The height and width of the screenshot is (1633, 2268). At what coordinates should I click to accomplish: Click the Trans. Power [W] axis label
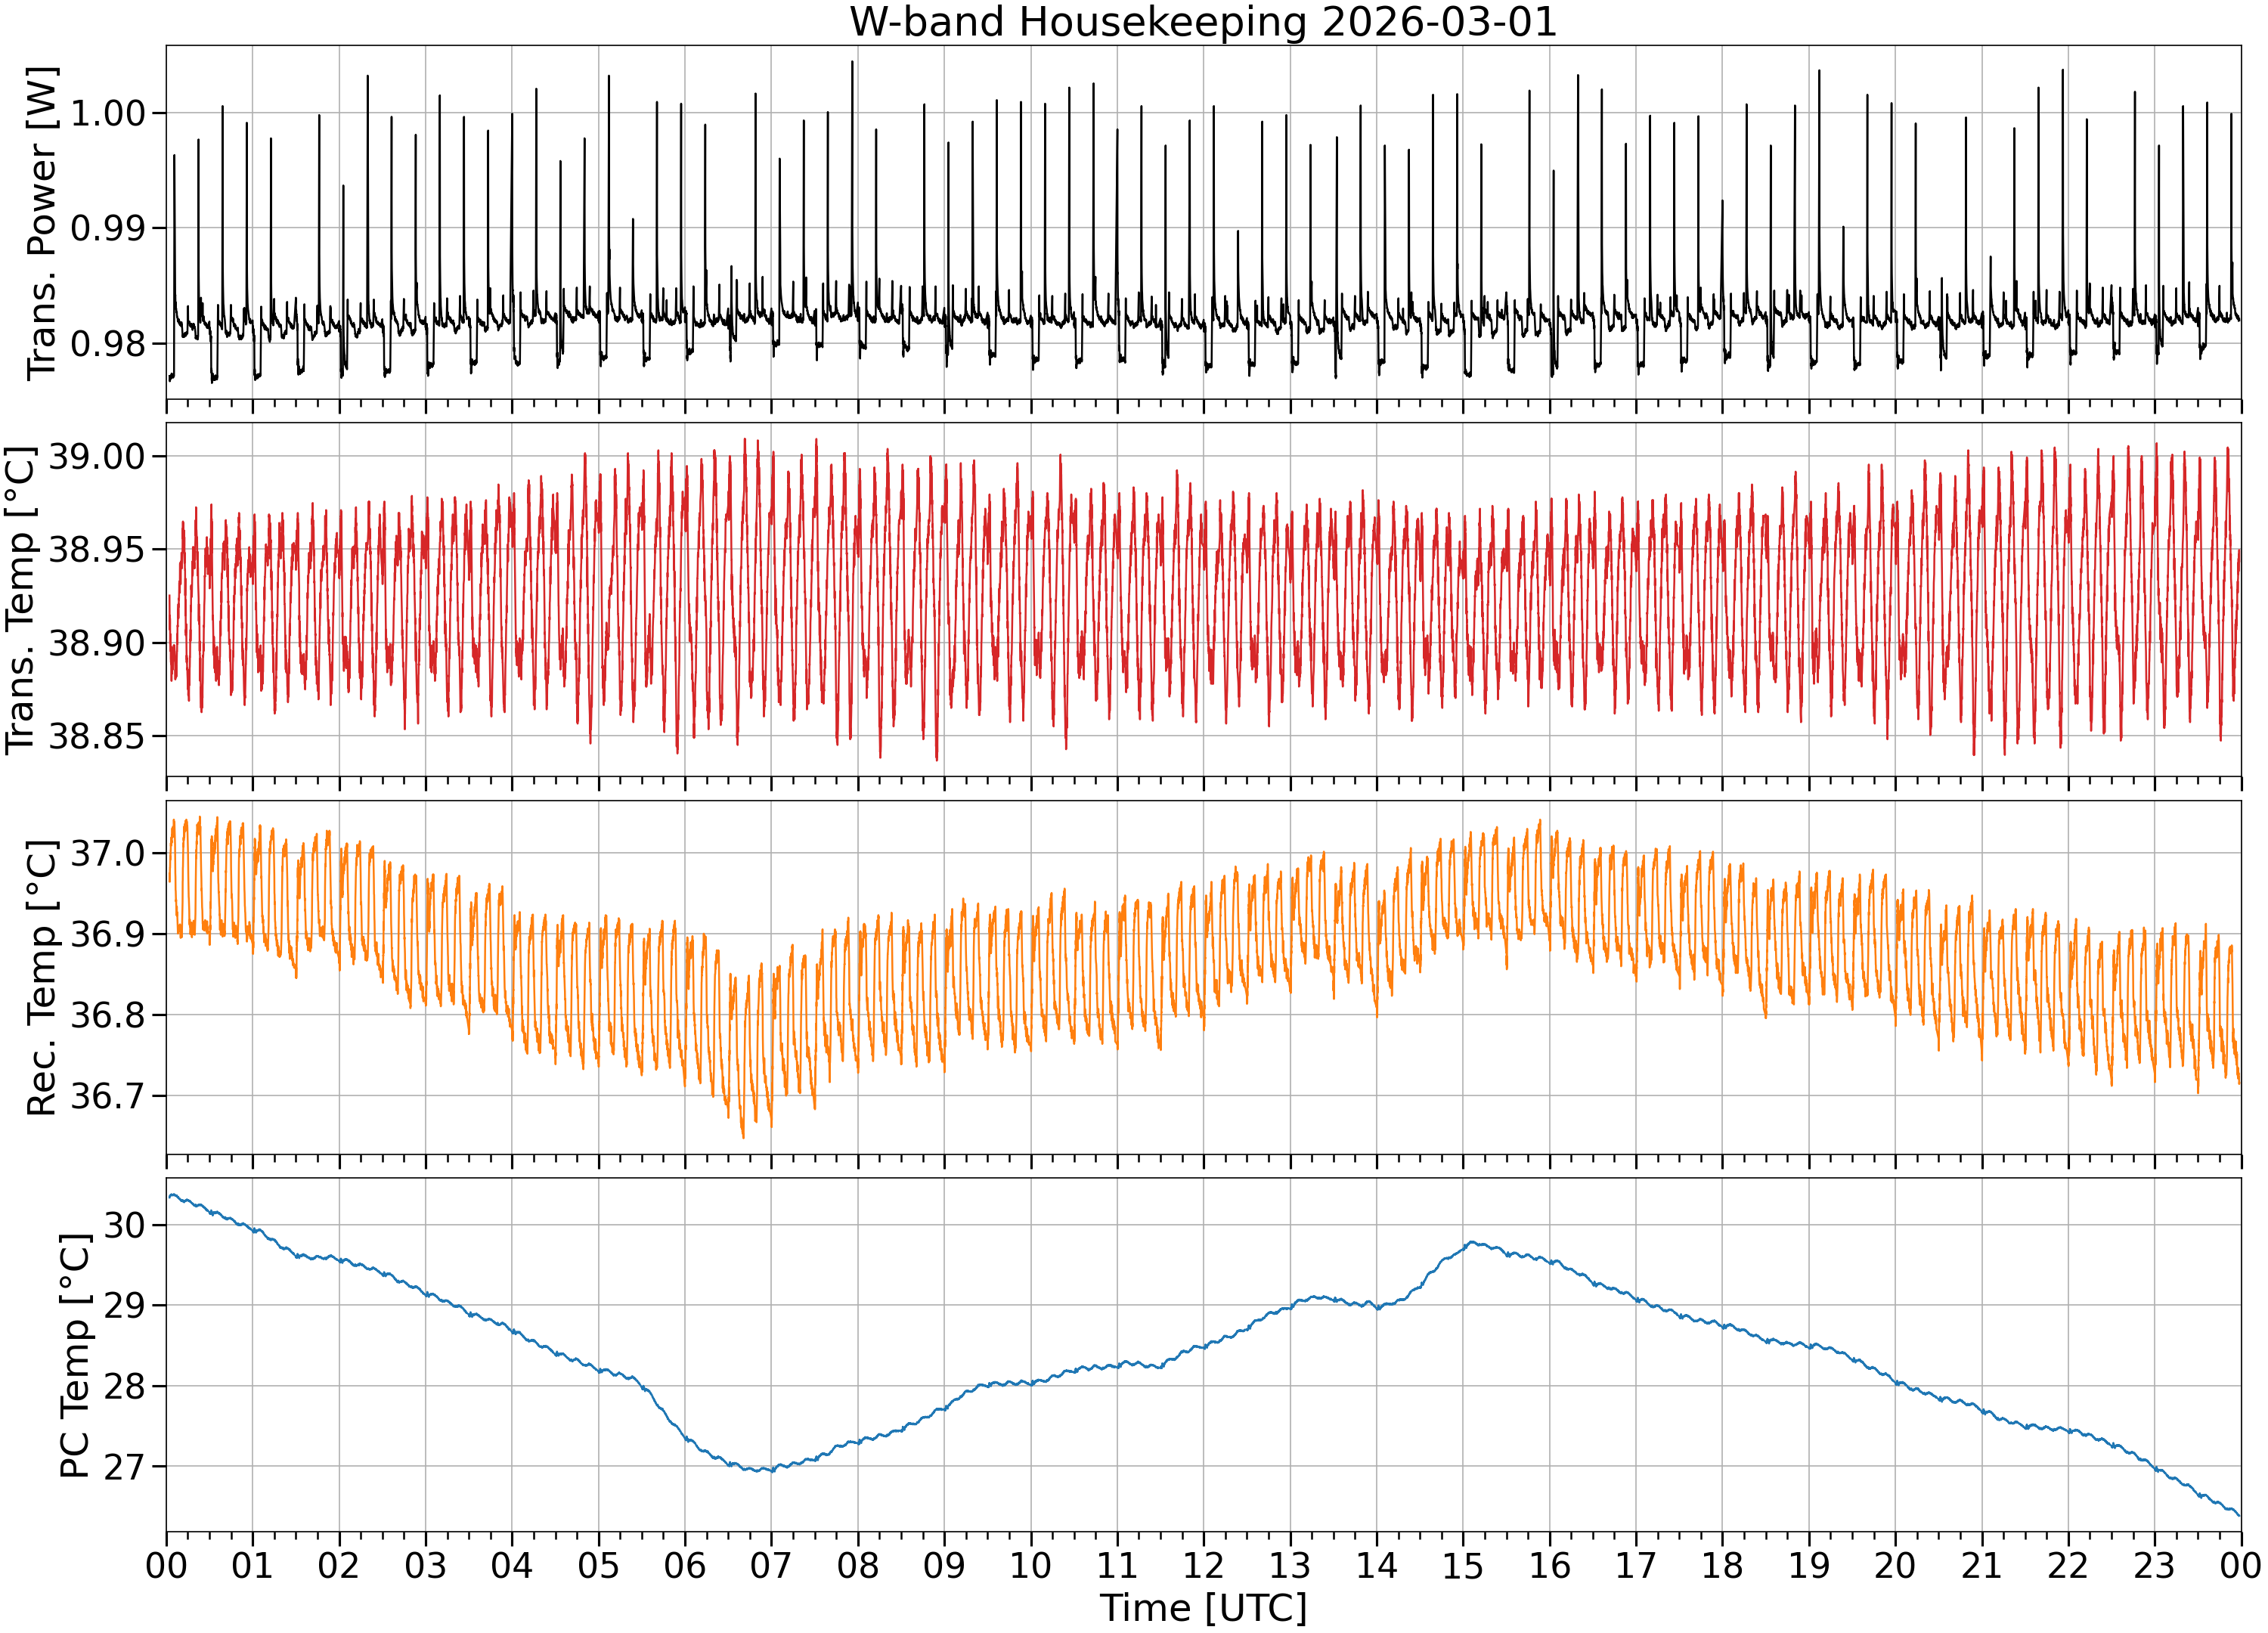[42, 223]
